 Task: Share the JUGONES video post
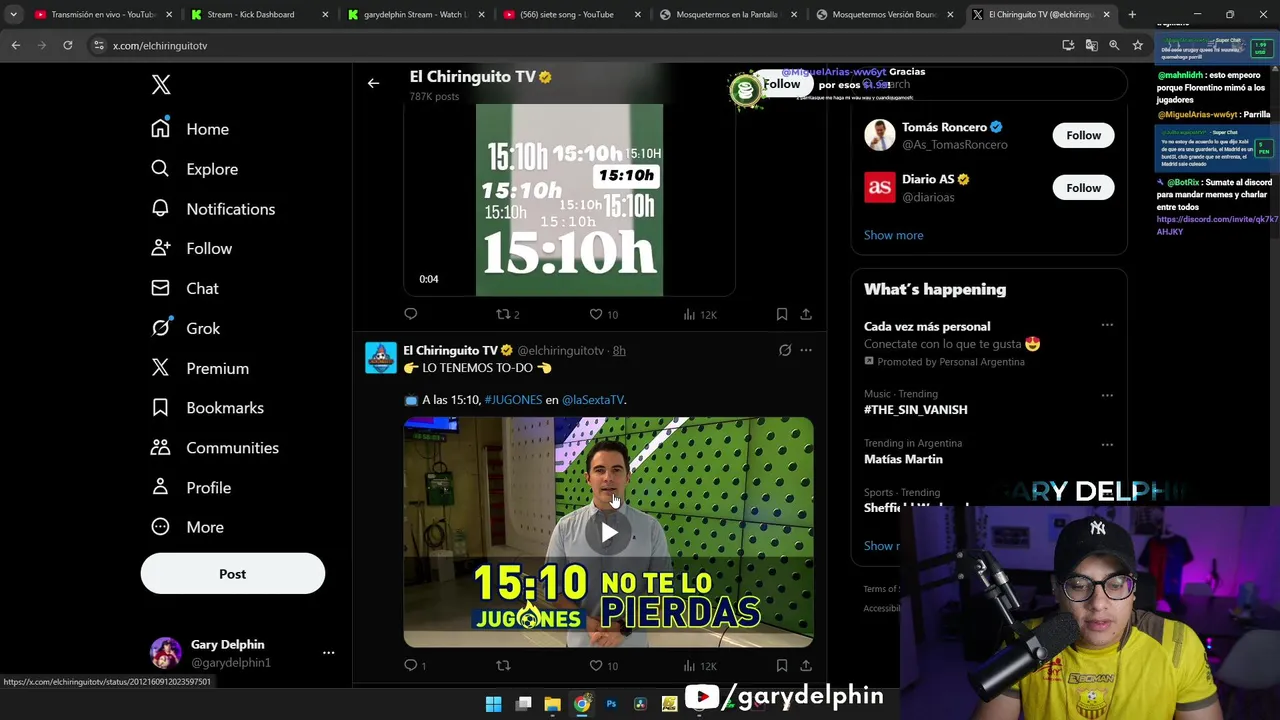pos(806,665)
